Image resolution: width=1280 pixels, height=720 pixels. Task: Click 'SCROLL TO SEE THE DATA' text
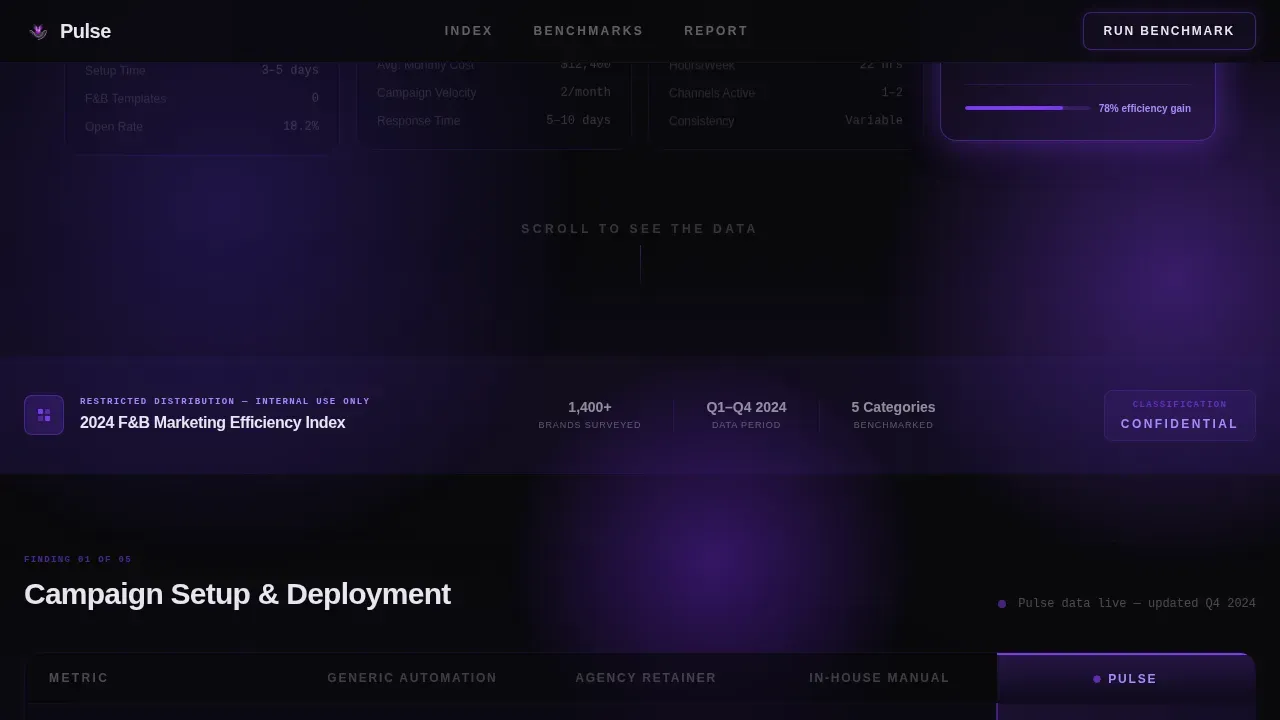click(x=640, y=229)
